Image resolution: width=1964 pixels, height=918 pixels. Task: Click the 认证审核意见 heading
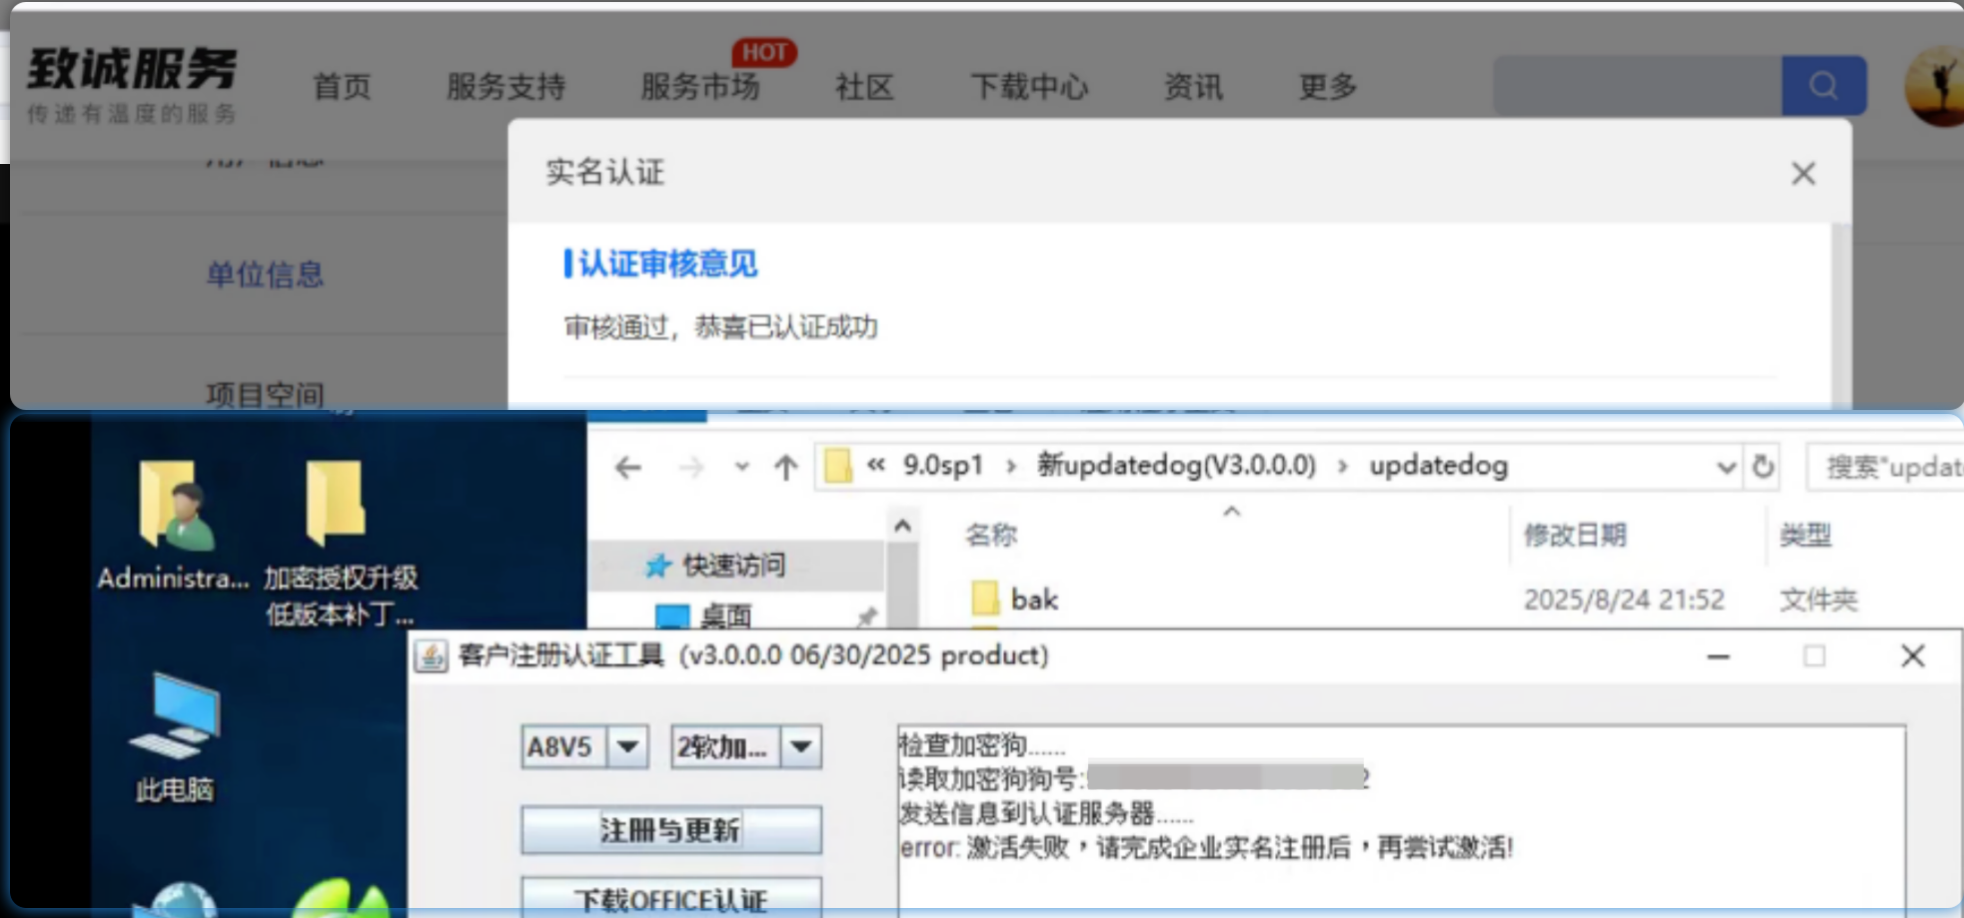tap(668, 264)
